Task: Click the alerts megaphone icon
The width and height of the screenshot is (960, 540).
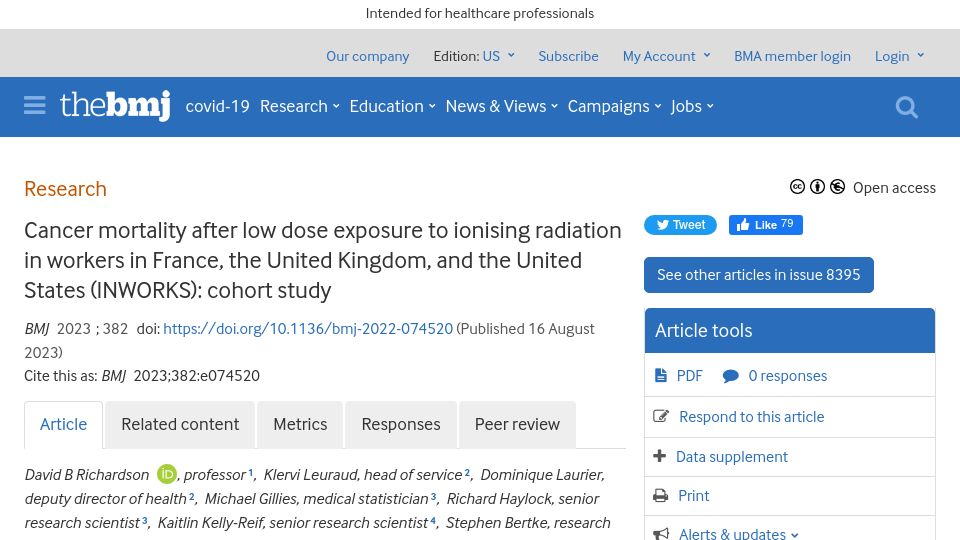Action: click(661, 534)
